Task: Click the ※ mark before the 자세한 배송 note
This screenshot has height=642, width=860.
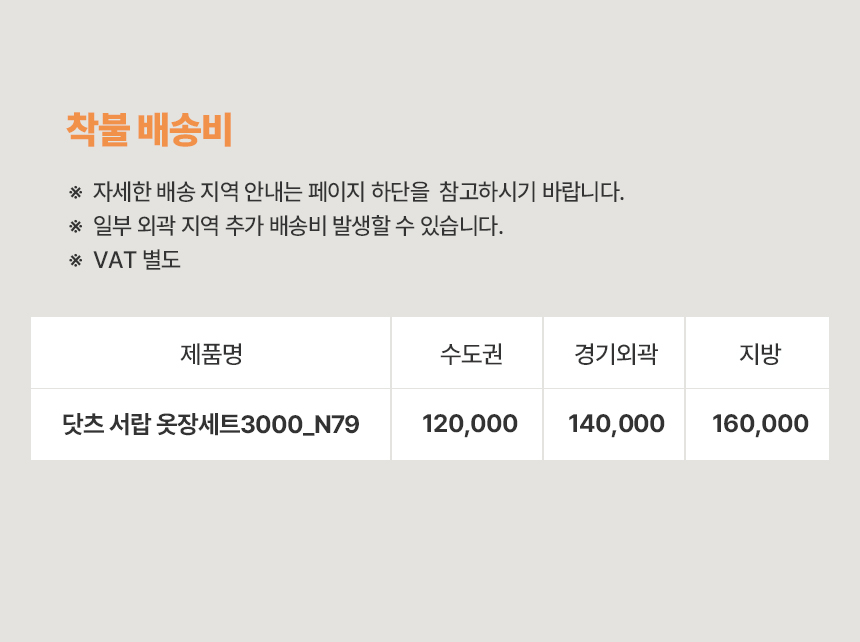Action: (x=75, y=192)
